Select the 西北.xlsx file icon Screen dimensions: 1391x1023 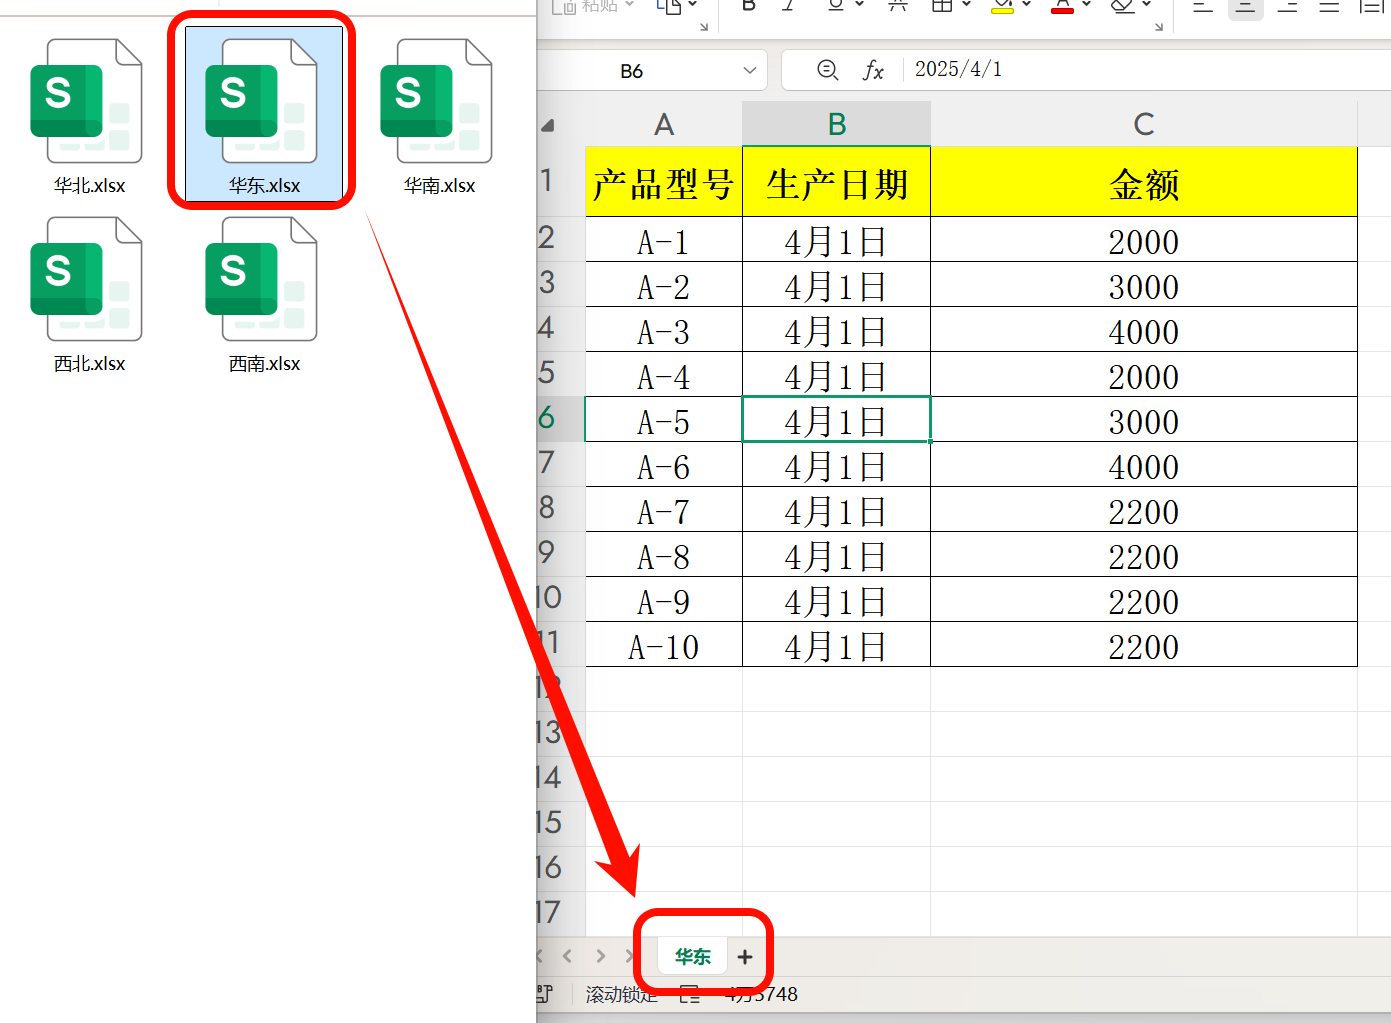coord(87,279)
